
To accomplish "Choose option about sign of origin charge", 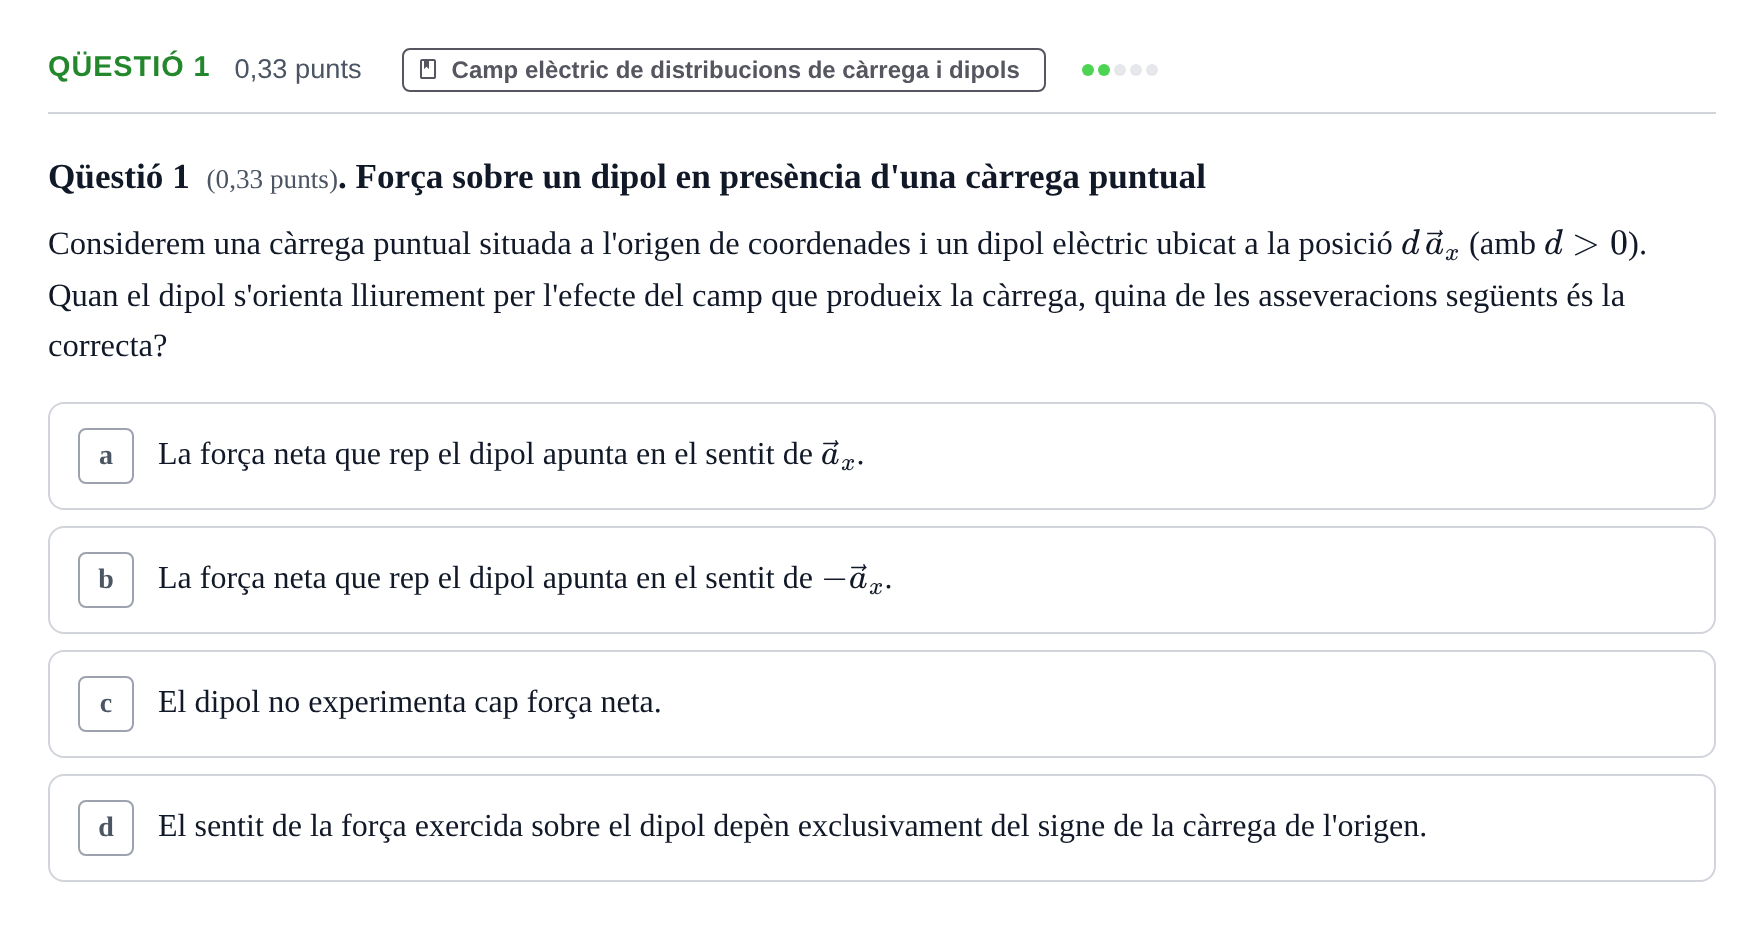I will 882,828.
